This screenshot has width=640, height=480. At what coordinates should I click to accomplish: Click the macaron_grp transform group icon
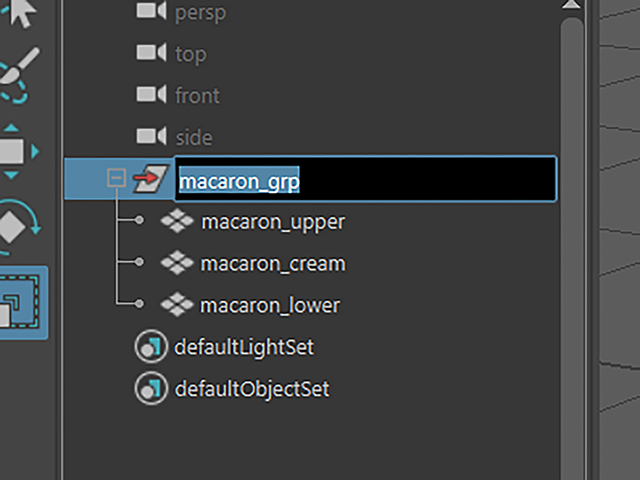[x=151, y=178]
